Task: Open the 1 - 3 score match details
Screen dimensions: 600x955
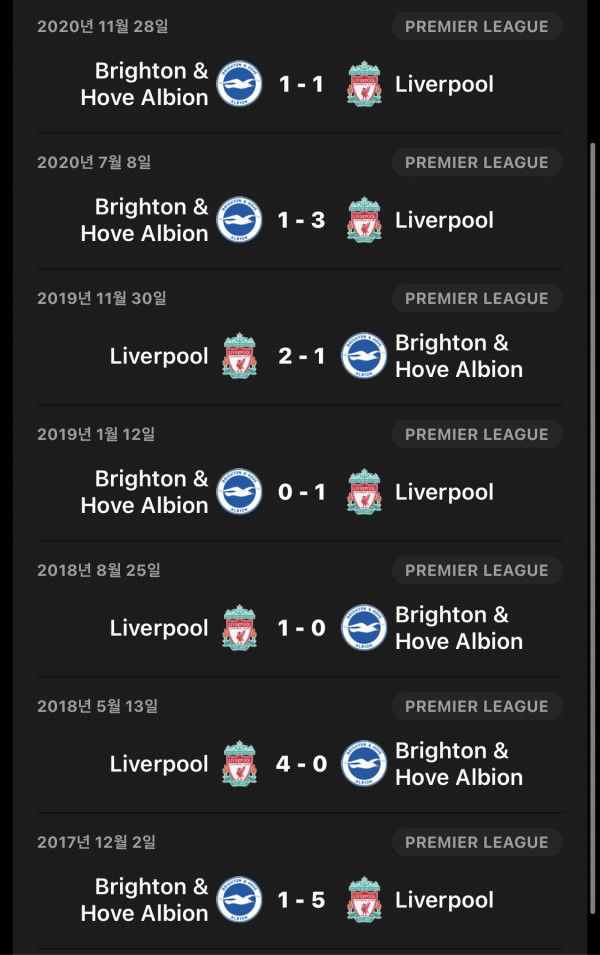Action: (302, 220)
